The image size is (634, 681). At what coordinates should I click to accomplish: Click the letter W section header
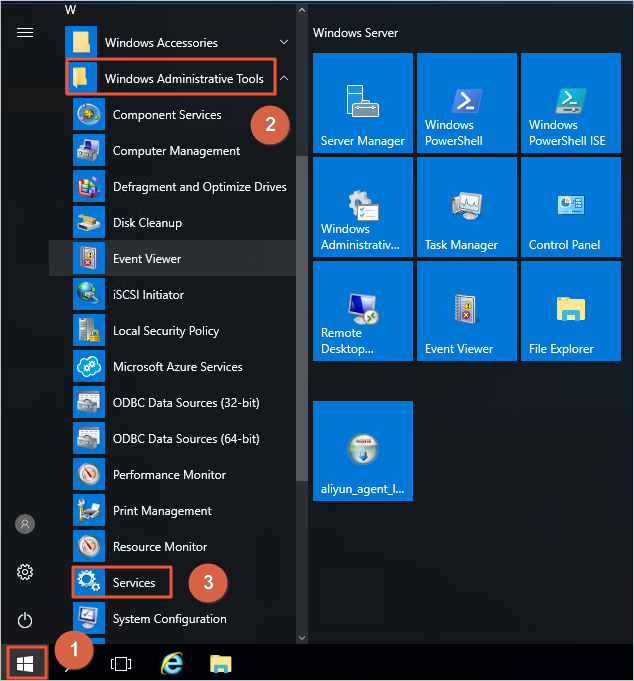pos(70,10)
